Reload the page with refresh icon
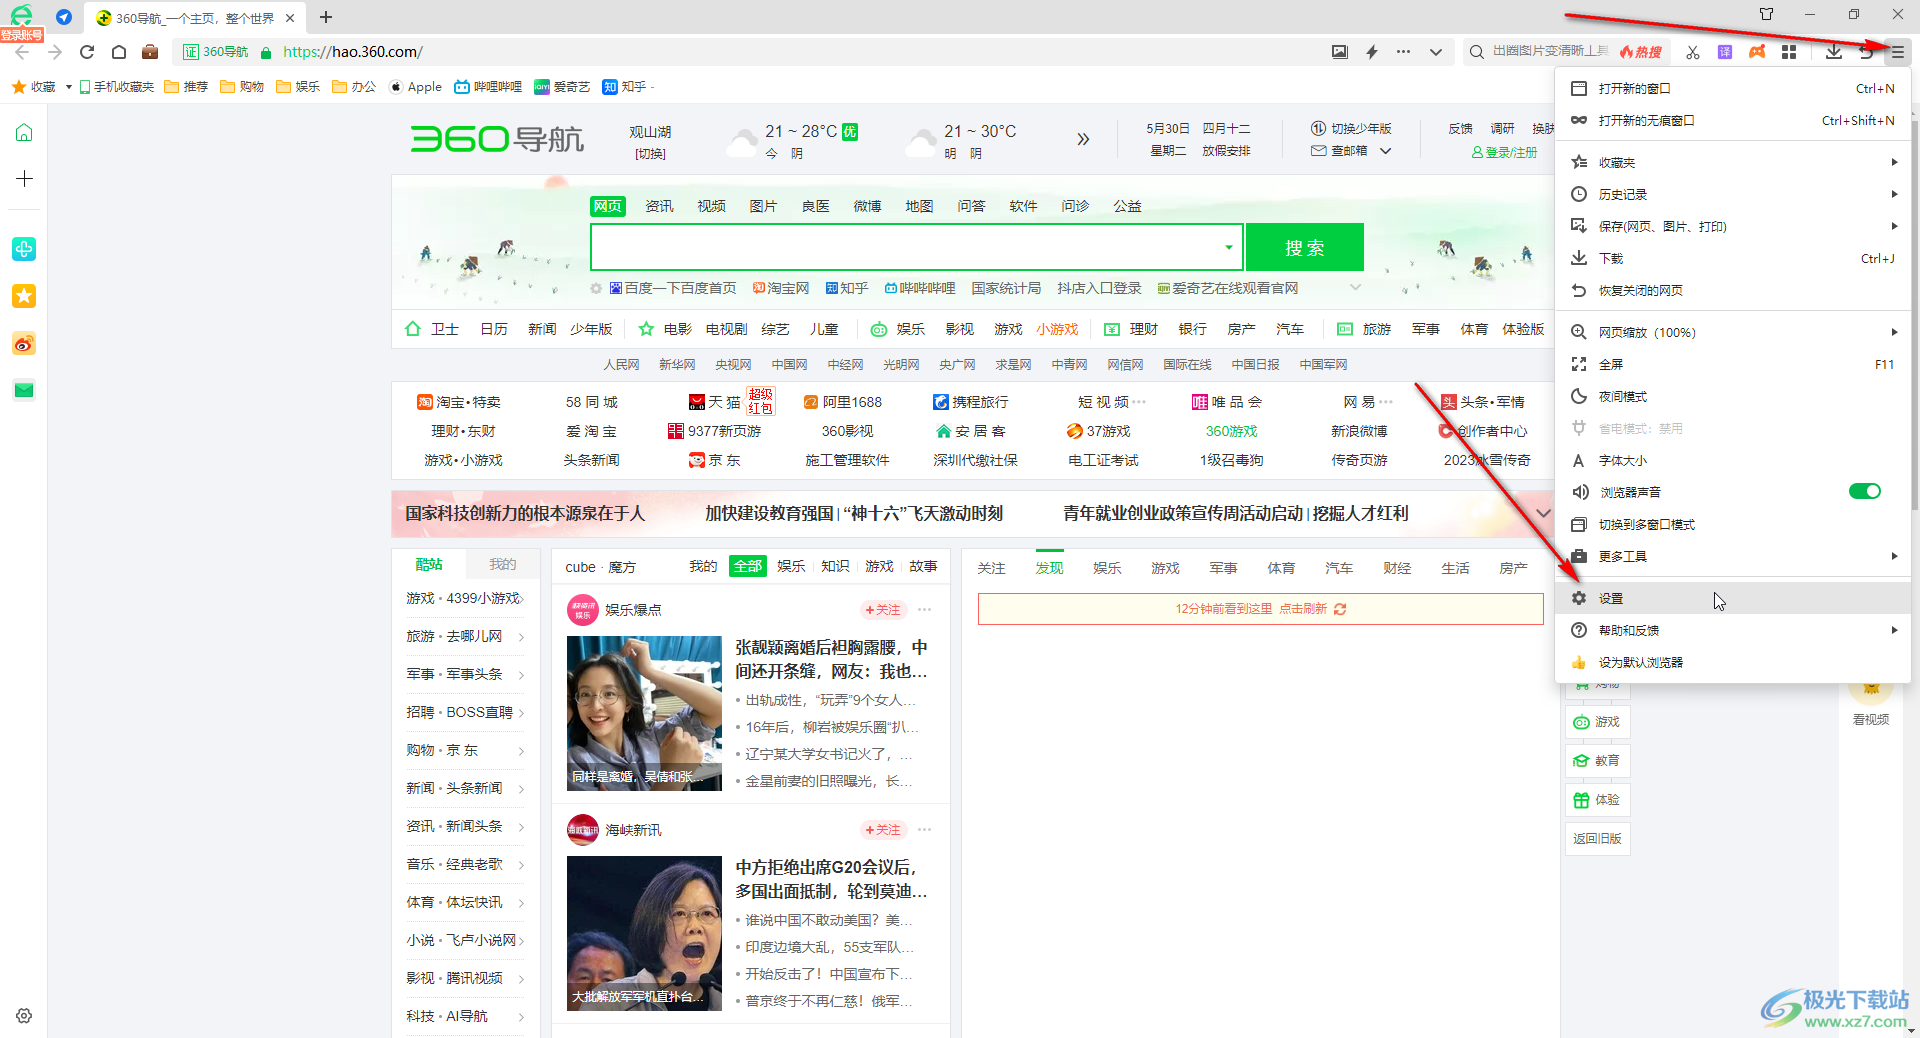Screen dimensions: 1920x1038 pyautogui.click(x=87, y=52)
